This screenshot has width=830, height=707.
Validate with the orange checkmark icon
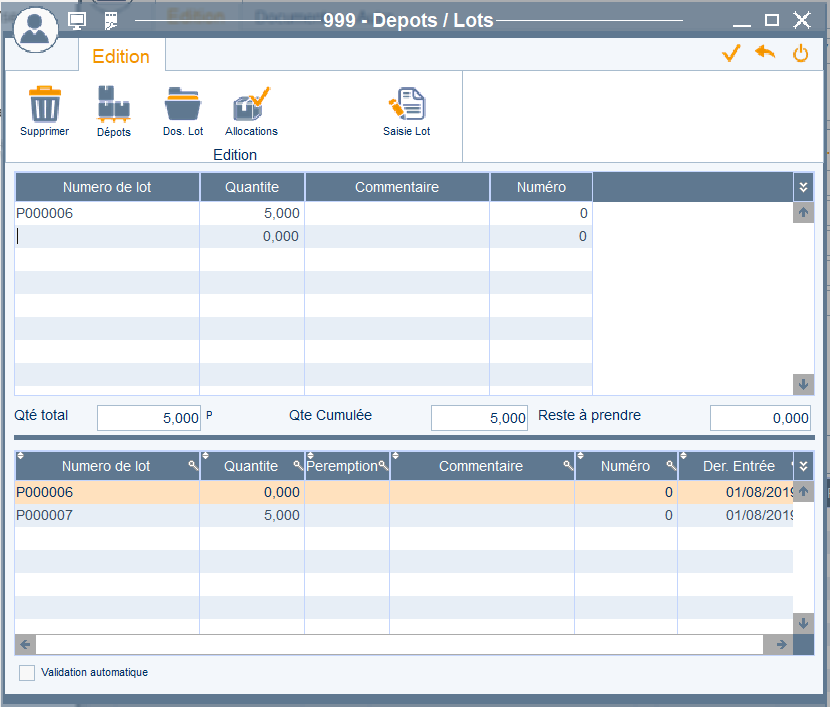click(x=731, y=53)
